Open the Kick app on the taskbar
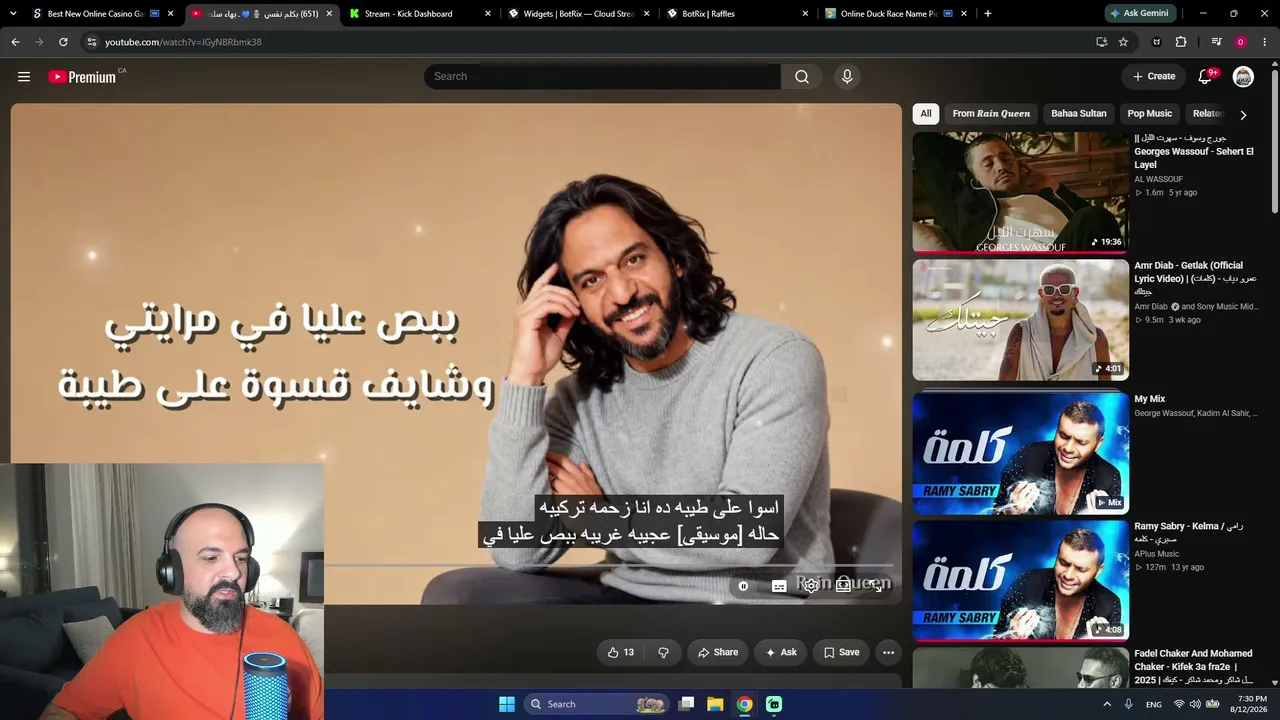This screenshot has height=720, width=1280. [x=774, y=704]
